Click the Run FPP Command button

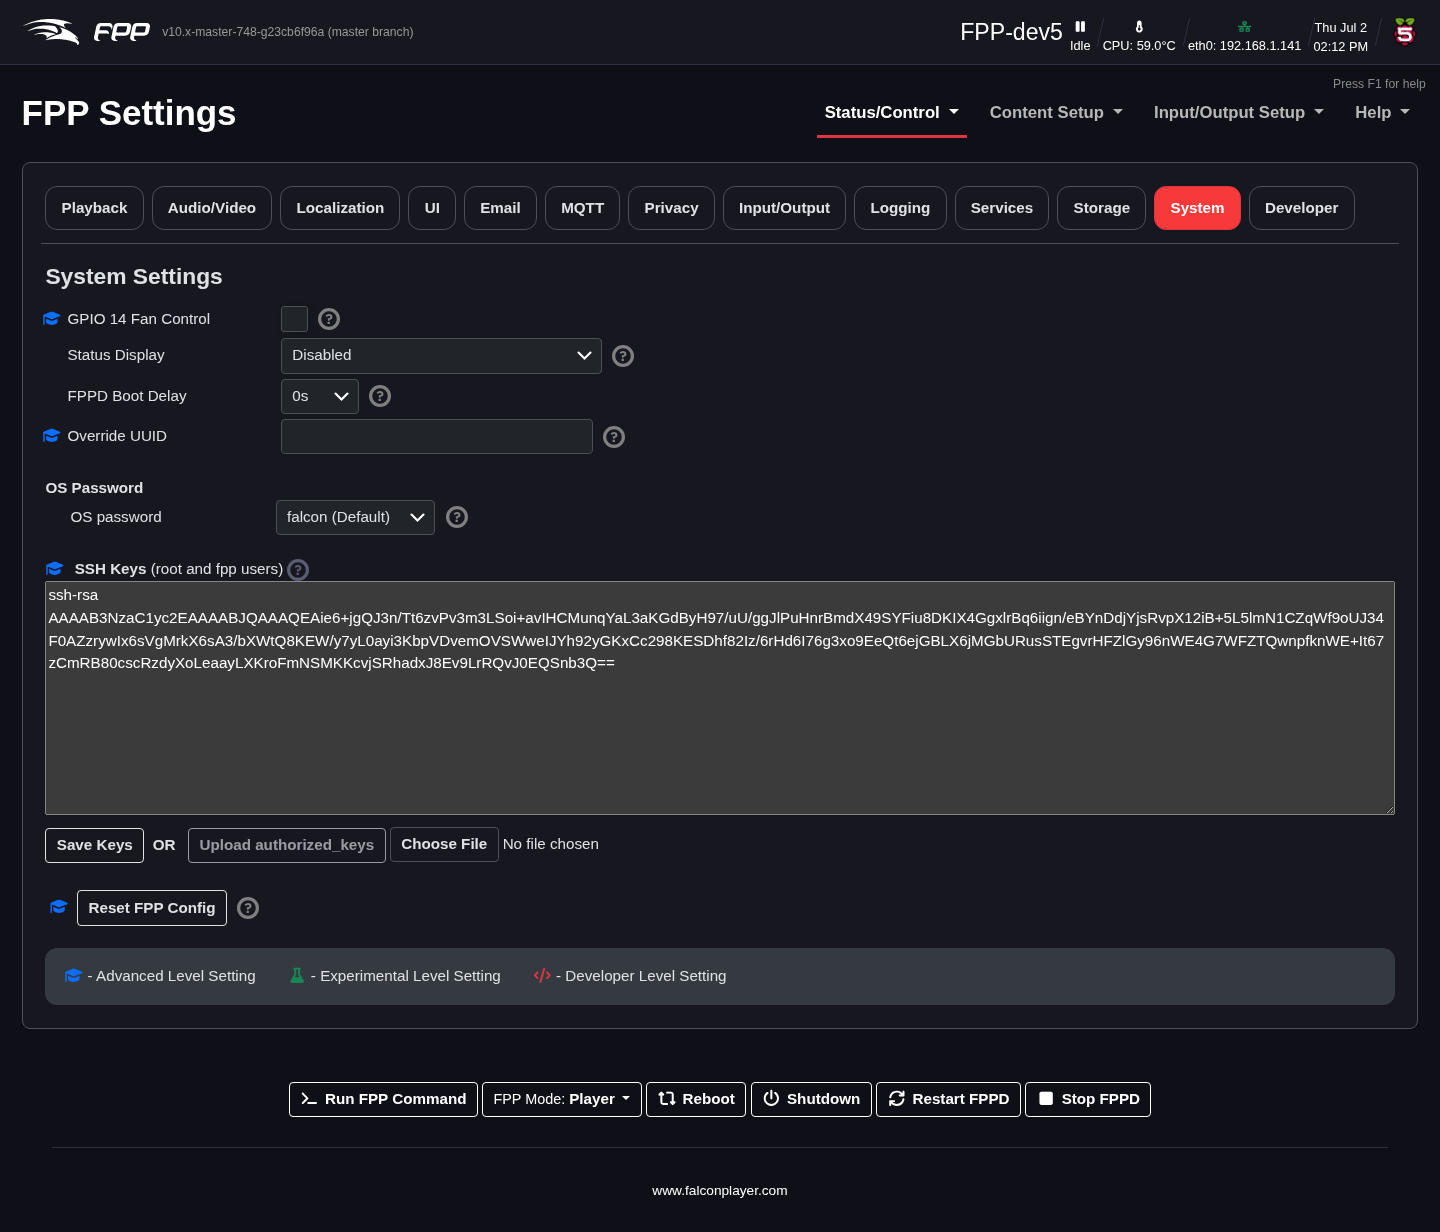coord(383,1099)
